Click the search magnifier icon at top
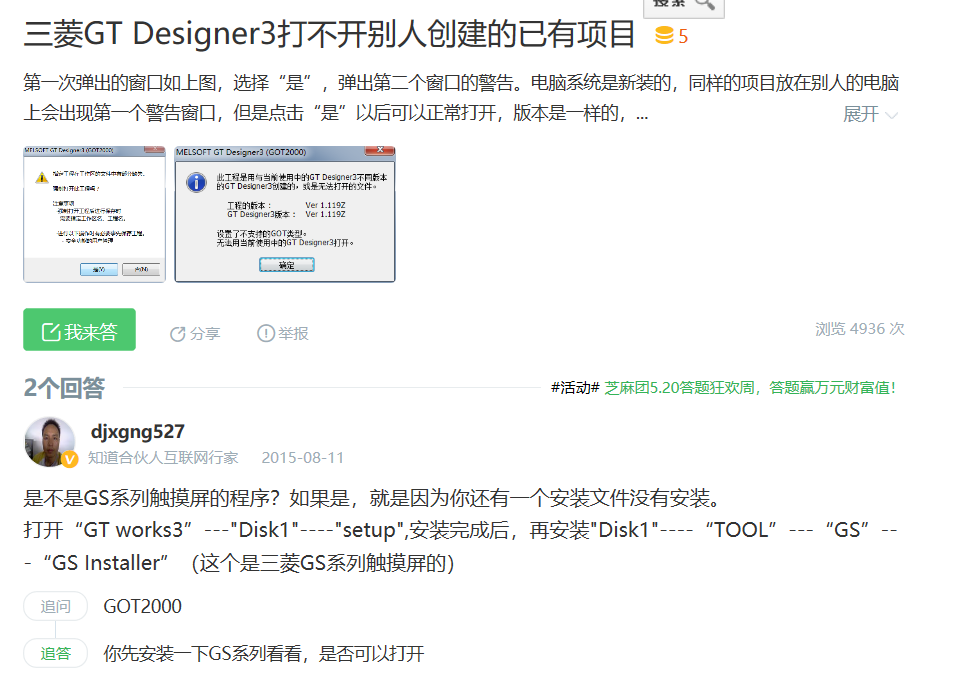 coord(704,4)
